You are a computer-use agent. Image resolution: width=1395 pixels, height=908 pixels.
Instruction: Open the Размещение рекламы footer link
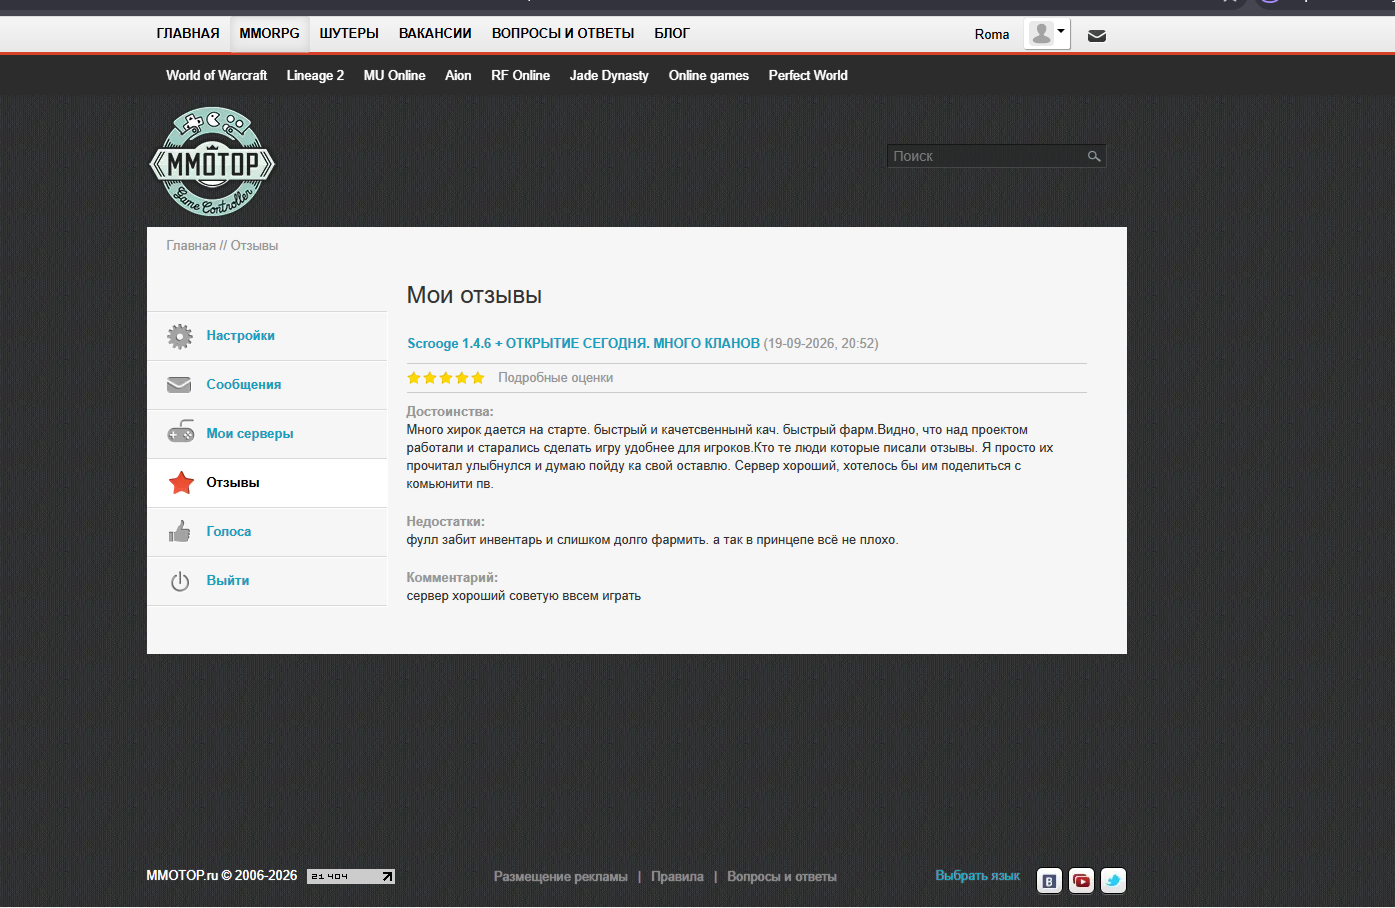coord(561,877)
